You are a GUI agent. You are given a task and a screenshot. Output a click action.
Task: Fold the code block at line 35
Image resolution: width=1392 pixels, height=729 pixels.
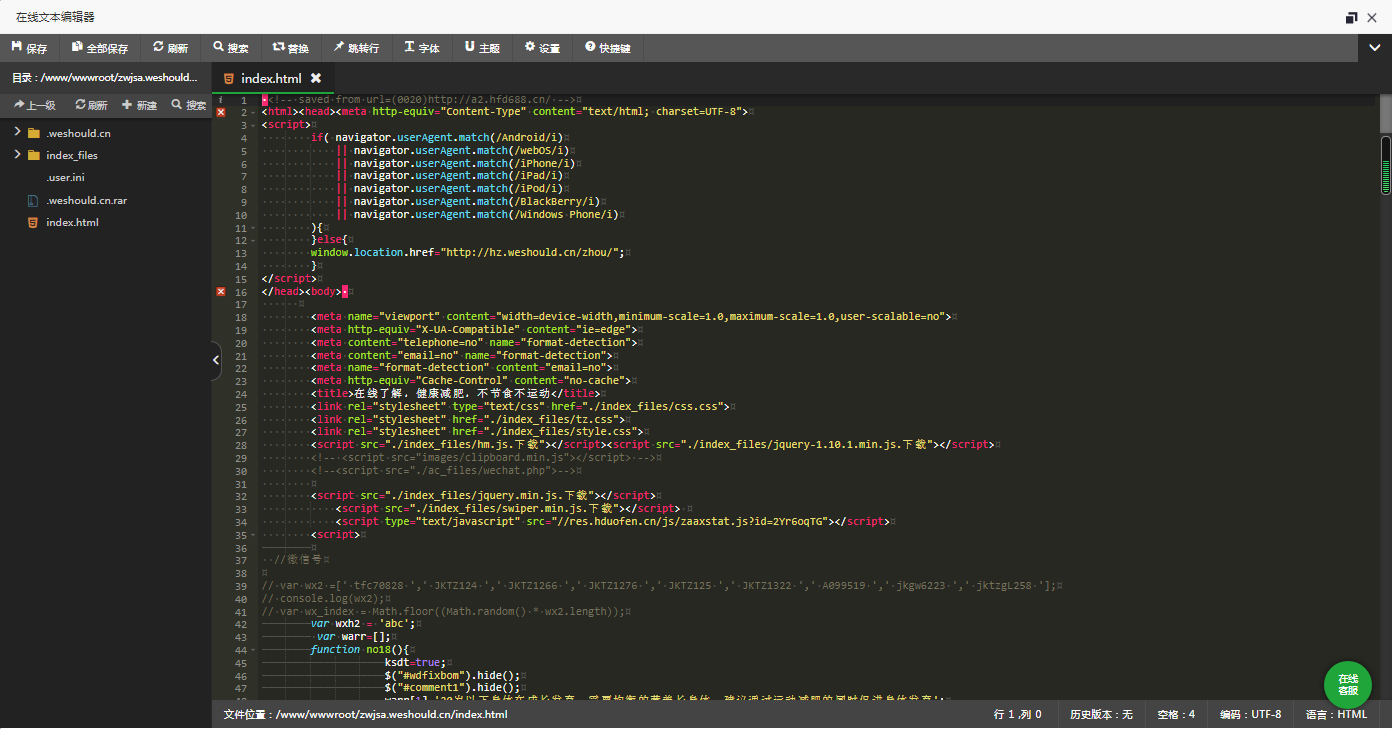click(253, 535)
